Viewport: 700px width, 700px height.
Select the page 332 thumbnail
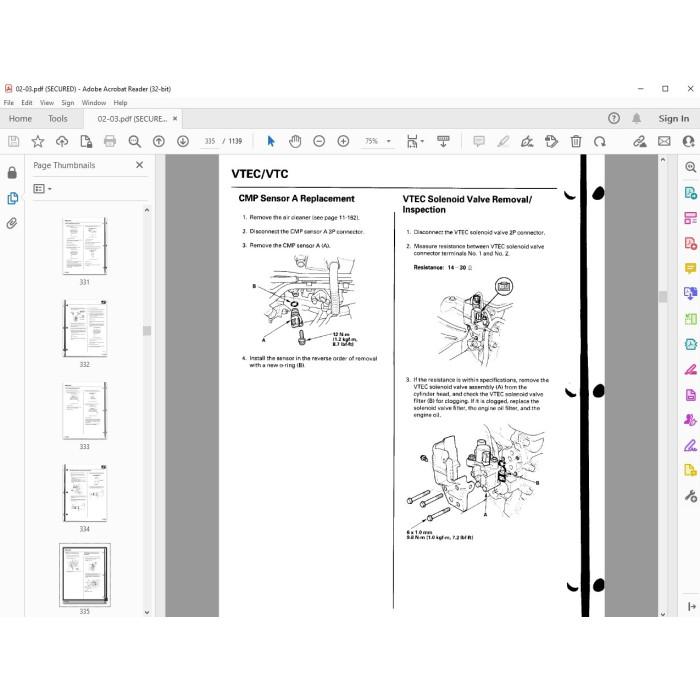85,329
